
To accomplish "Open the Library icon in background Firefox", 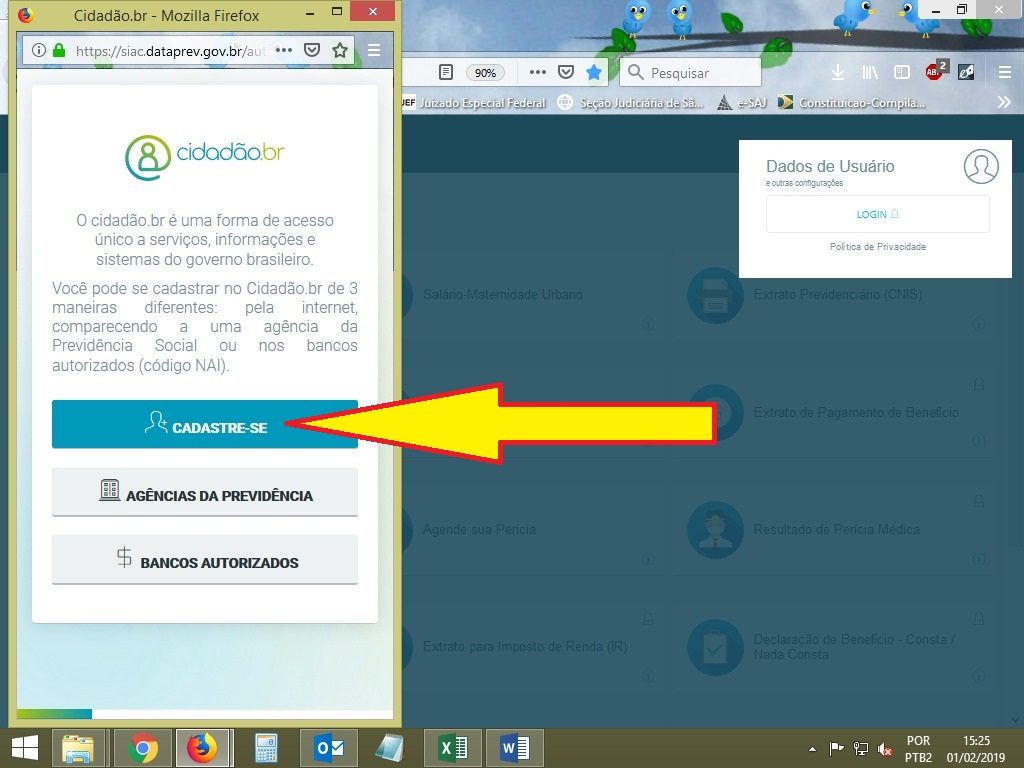I will (870, 72).
